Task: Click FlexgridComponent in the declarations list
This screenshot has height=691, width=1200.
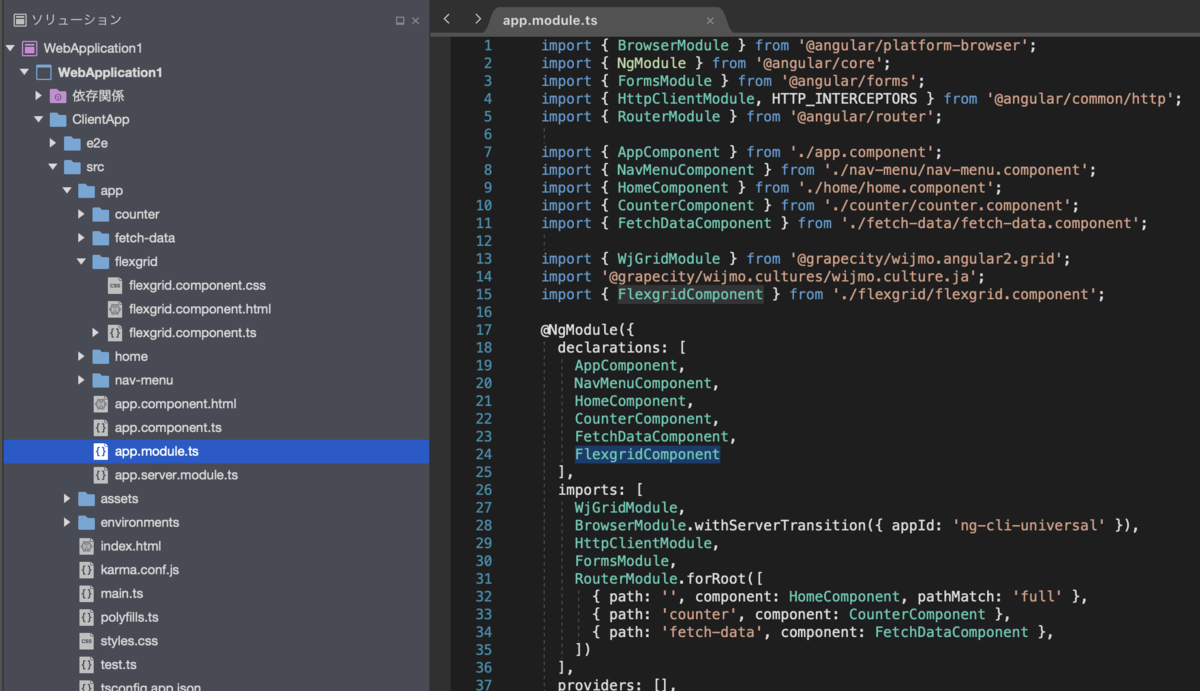Action: pyautogui.click(x=647, y=454)
